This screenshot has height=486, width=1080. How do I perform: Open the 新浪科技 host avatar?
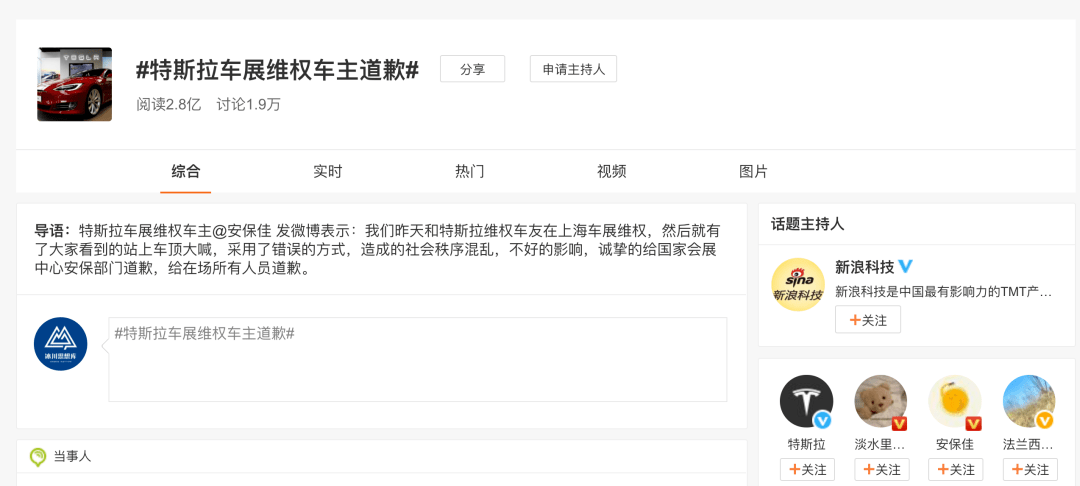[x=798, y=284]
